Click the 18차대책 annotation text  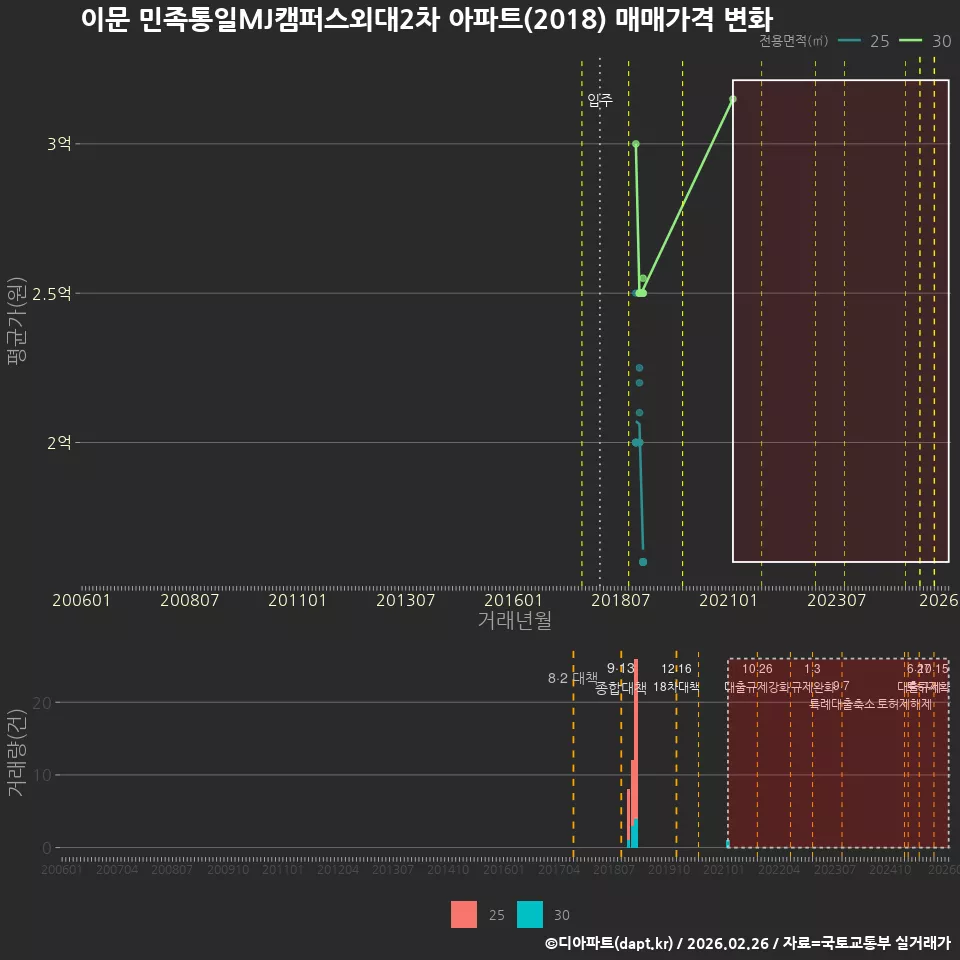pyautogui.click(x=676, y=687)
